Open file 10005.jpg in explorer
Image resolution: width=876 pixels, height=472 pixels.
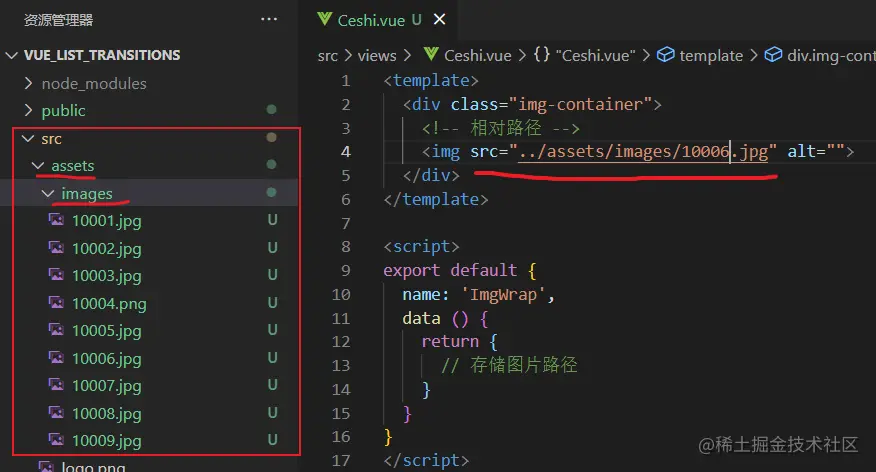point(107,331)
